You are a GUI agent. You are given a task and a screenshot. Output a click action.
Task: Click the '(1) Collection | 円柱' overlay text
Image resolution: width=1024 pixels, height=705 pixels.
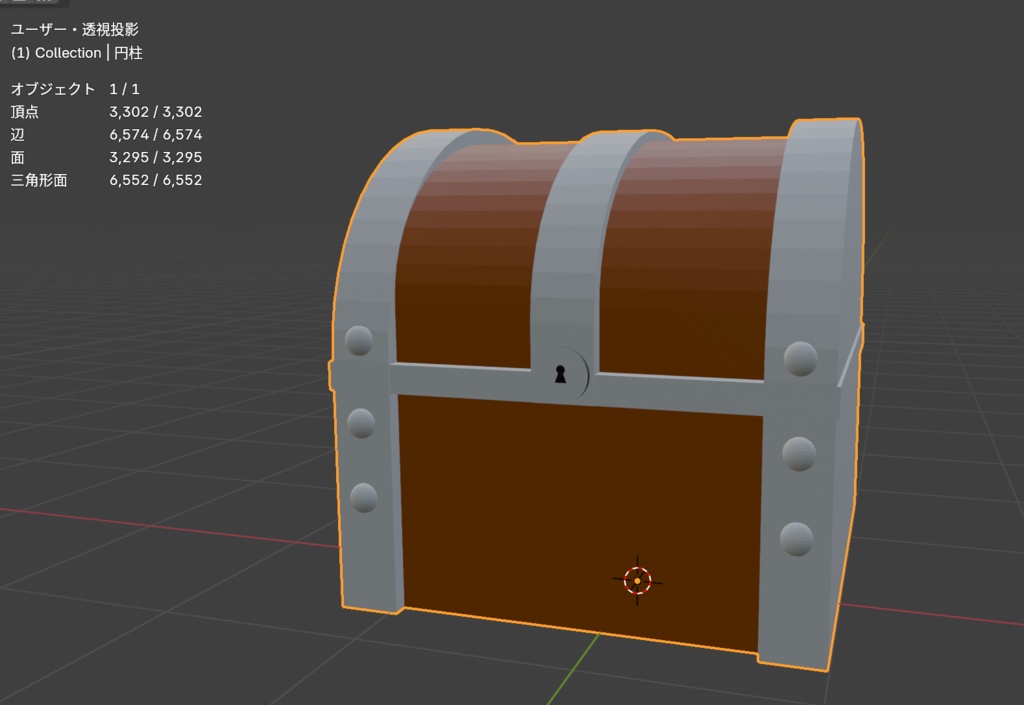click(76, 53)
